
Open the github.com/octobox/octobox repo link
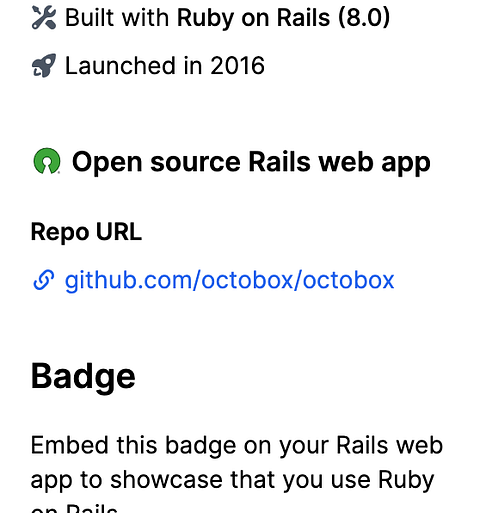(x=229, y=280)
